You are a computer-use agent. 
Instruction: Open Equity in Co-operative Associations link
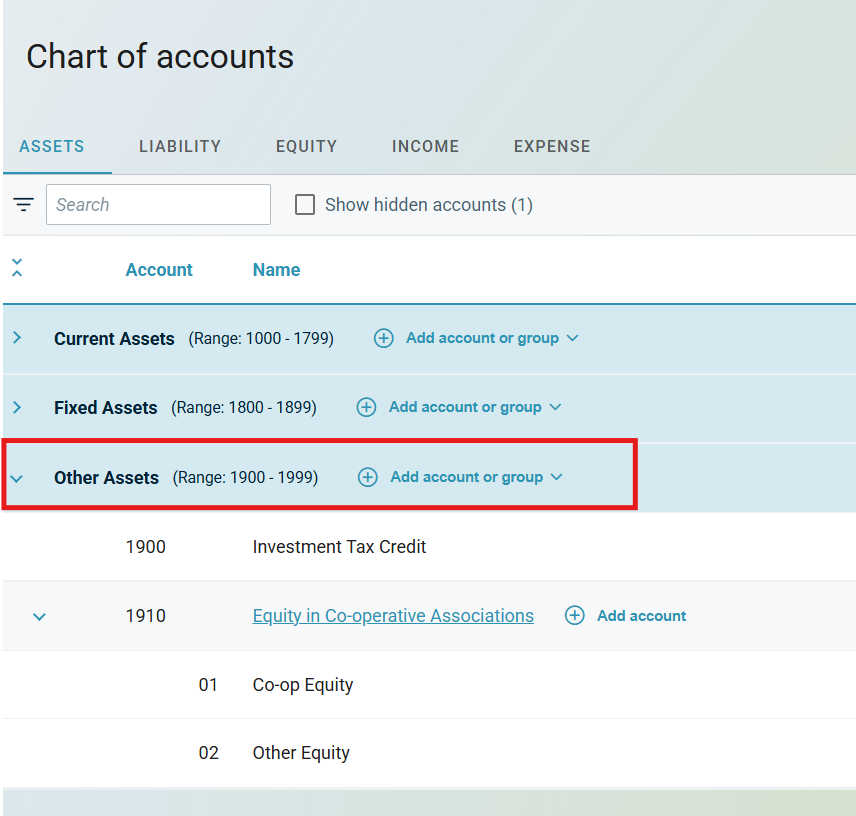pyautogui.click(x=393, y=616)
